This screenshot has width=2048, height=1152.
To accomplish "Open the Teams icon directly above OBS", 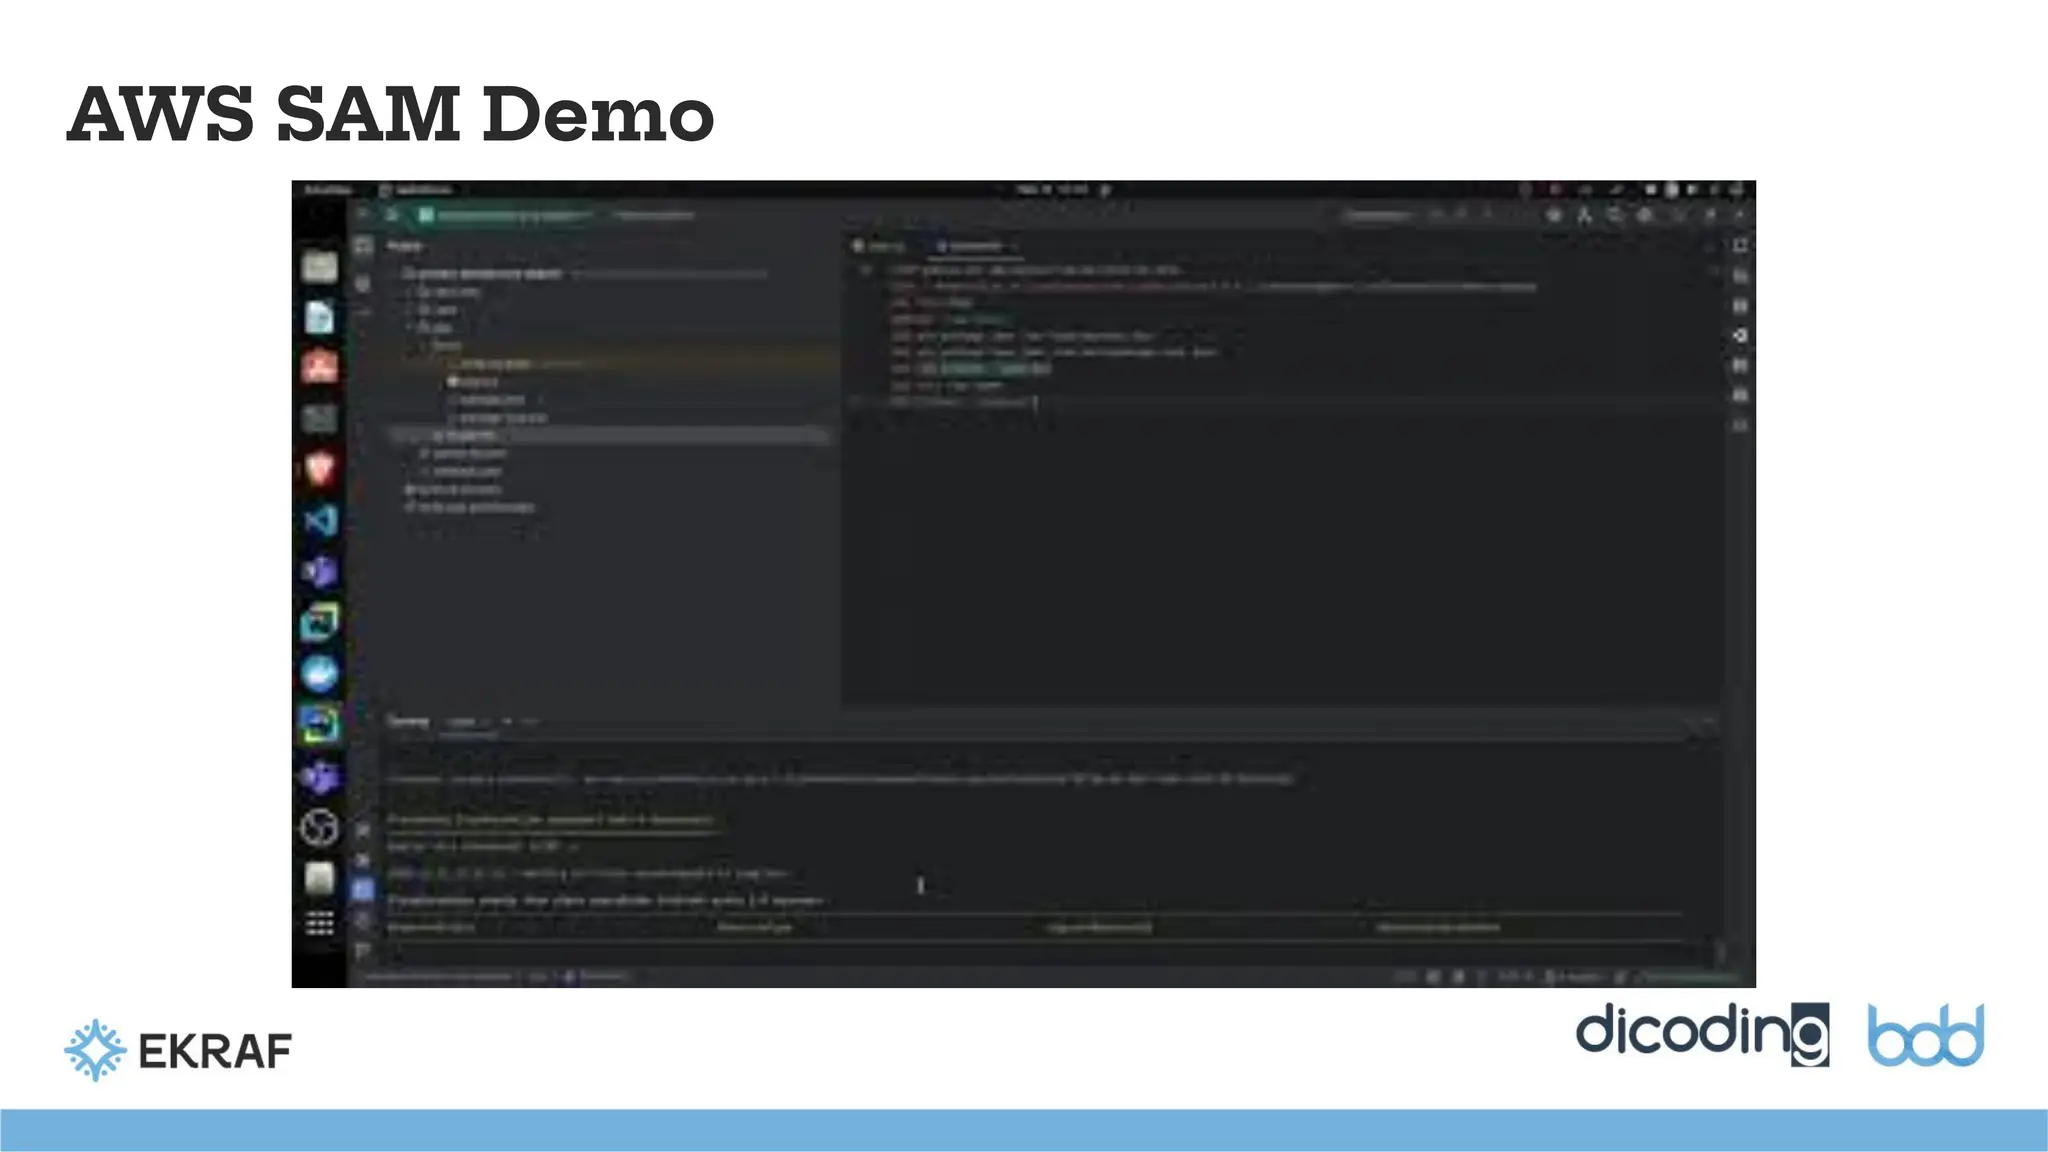I will (320, 777).
